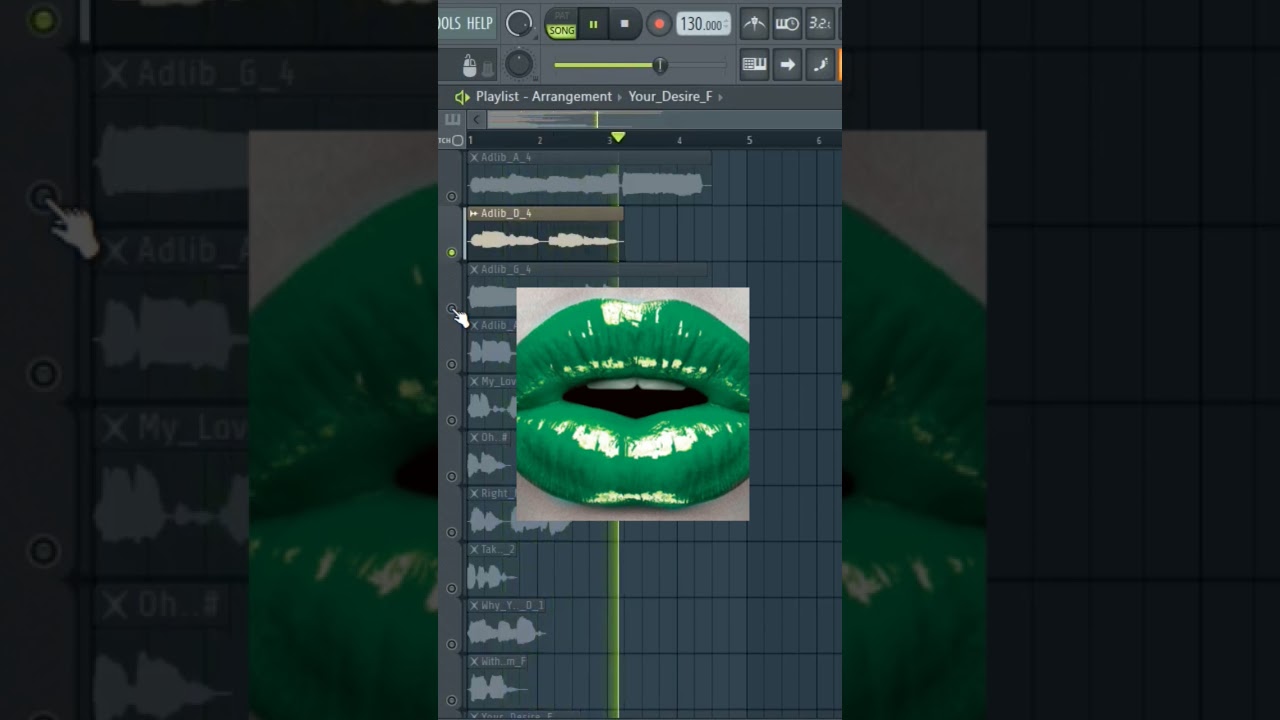Expand the arrow after Your_Desire_F
The image size is (1280, 720).
point(720,97)
